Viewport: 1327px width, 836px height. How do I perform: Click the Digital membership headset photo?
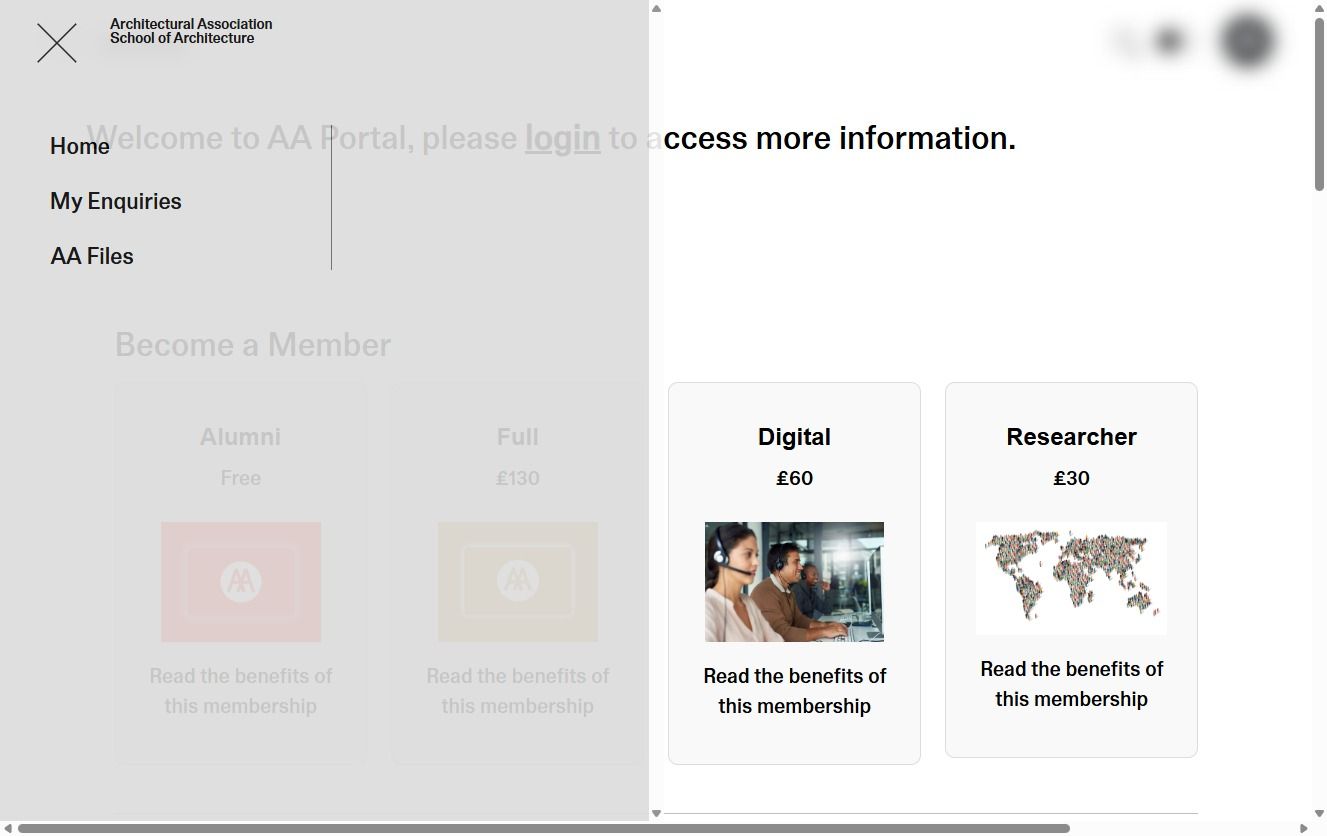pos(794,582)
